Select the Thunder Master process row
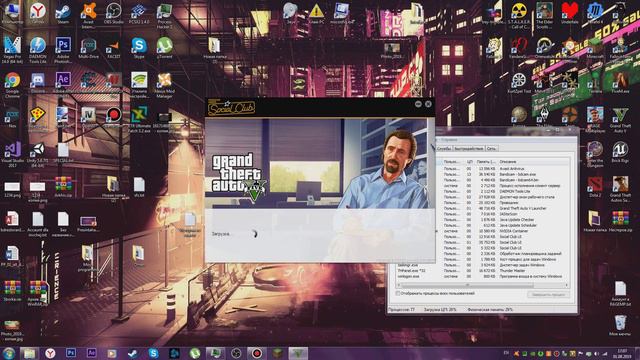Viewport: 640px width, 360px height. coord(482,271)
